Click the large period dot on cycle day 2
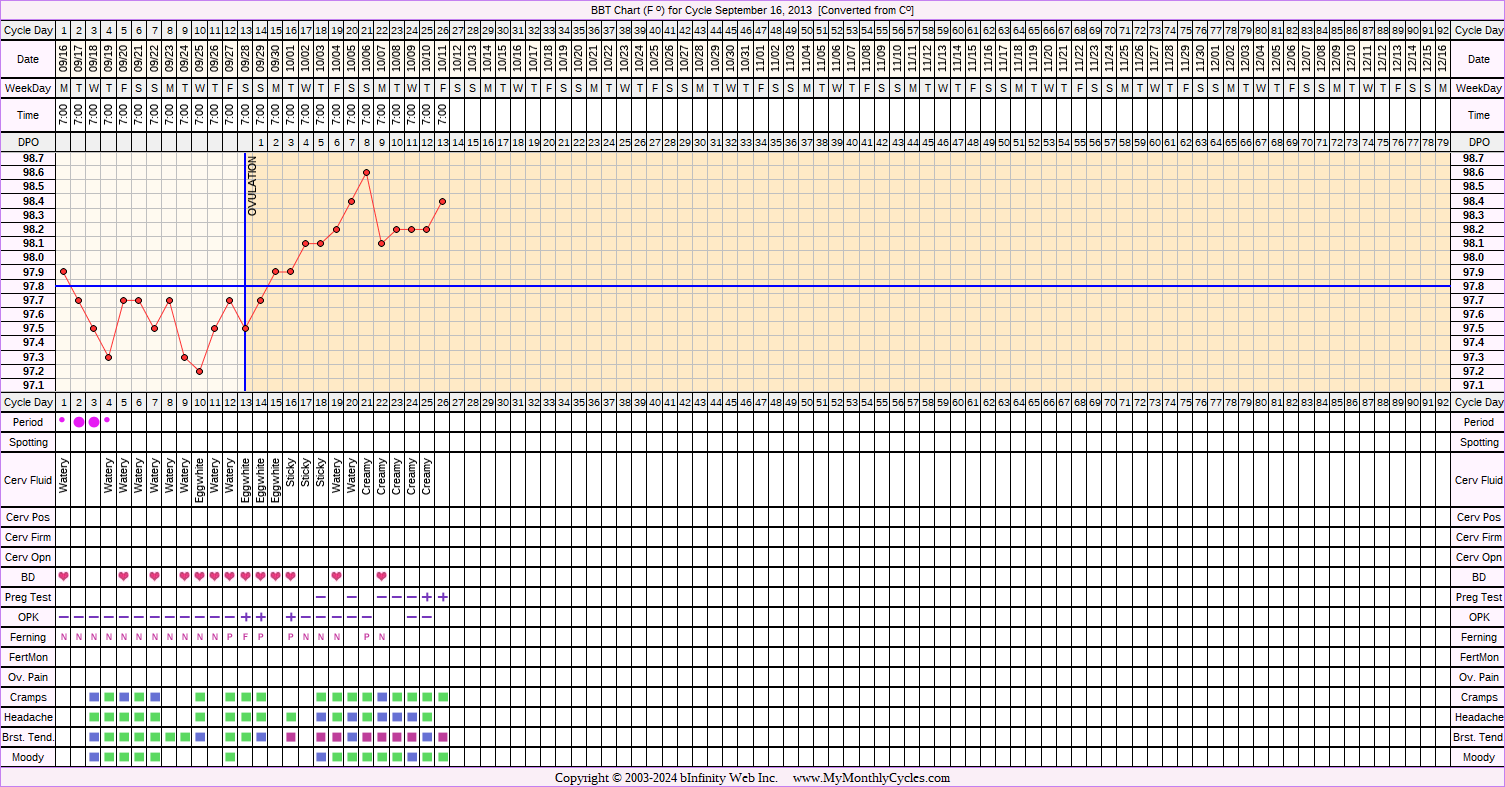The height and width of the screenshot is (787, 1505). [x=79, y=422]
